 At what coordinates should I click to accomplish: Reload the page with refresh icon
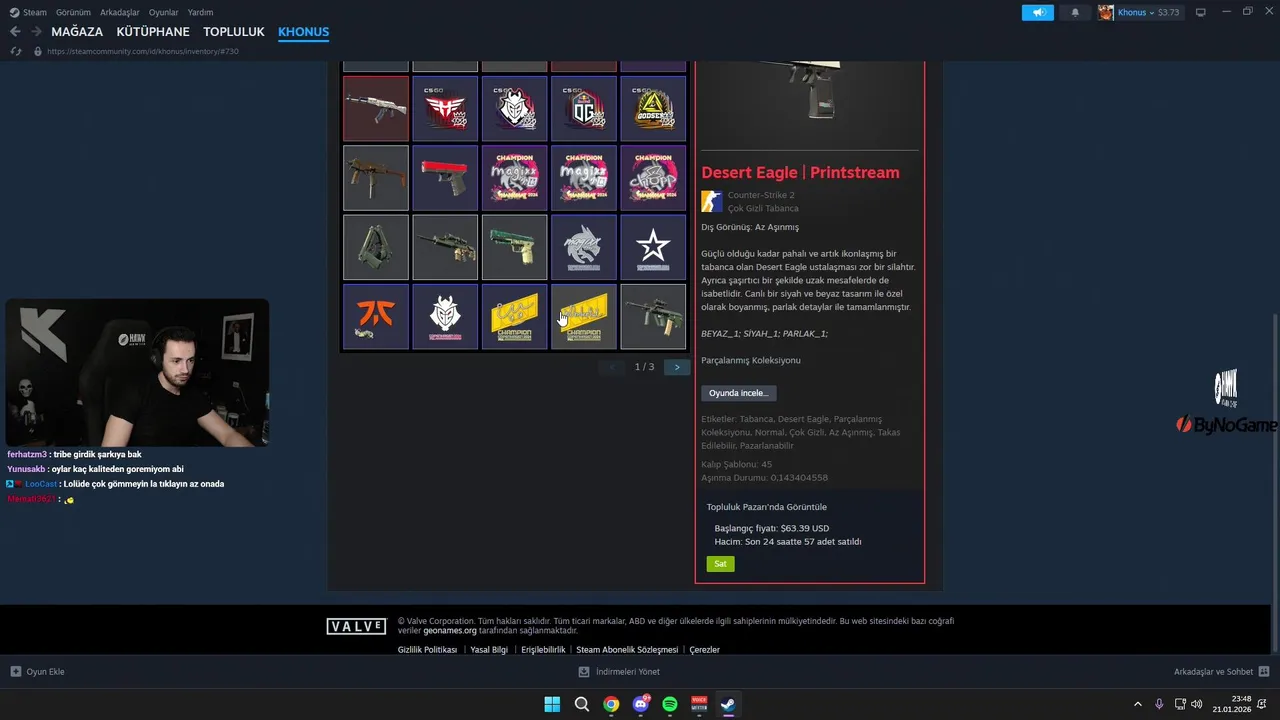pos(16,51)
